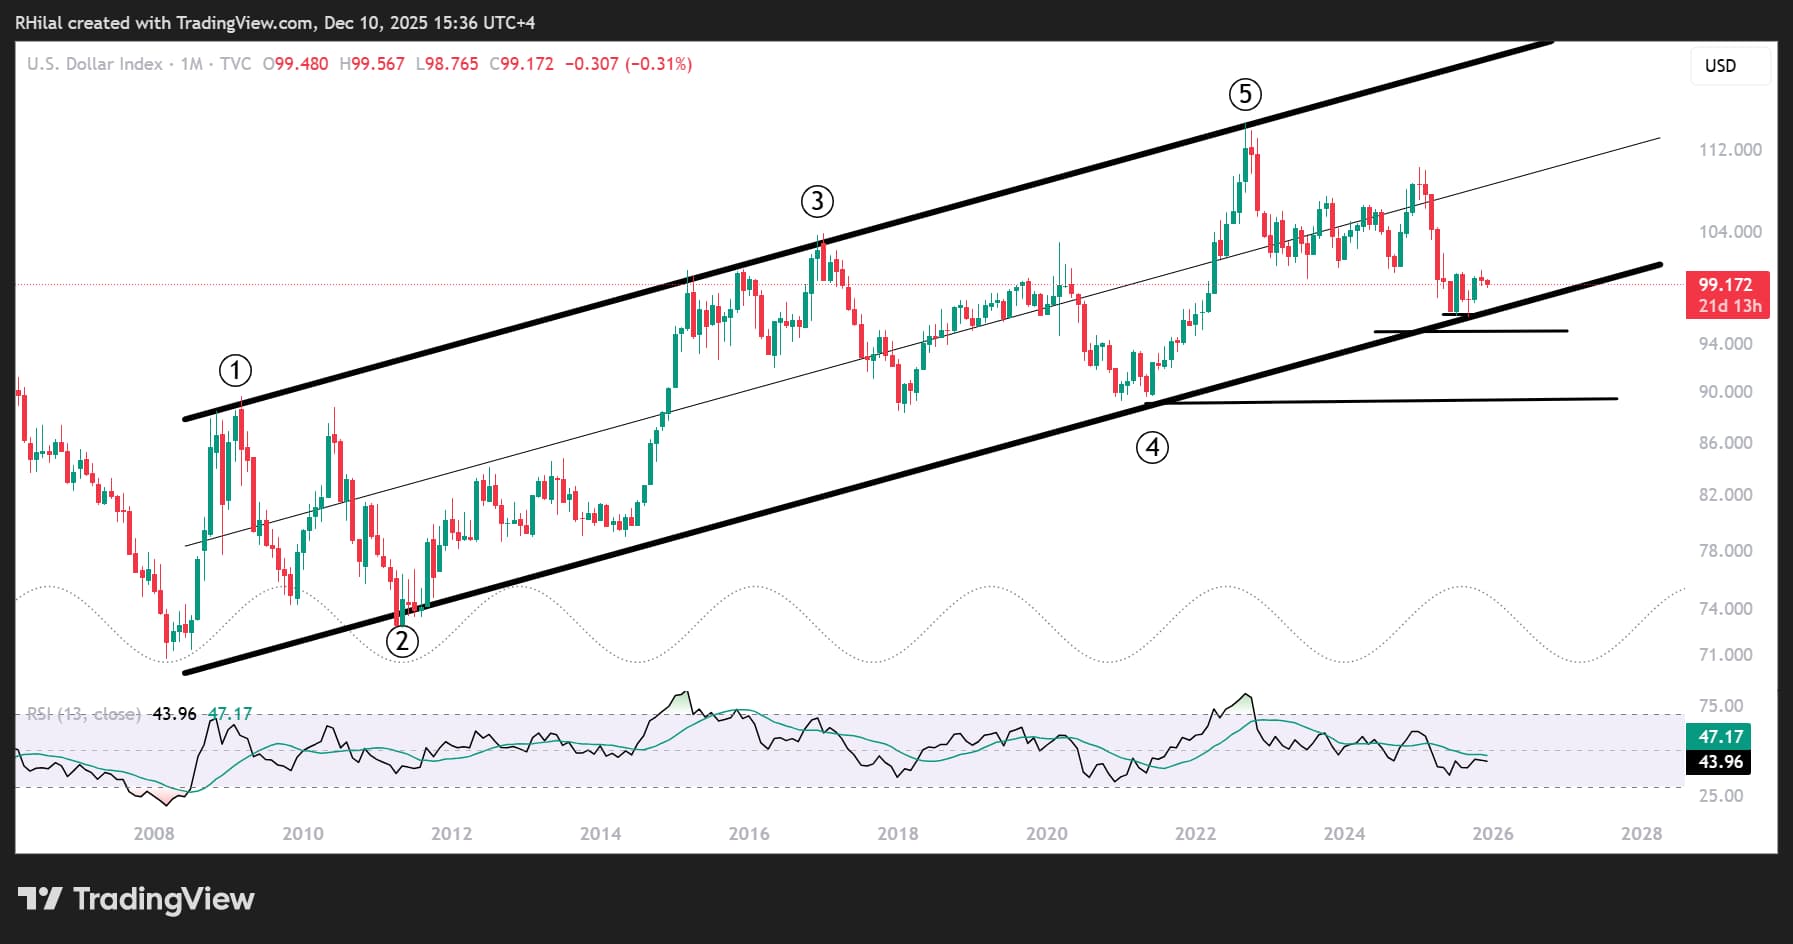Viewport: 1793px width, 944px height.
Task: Click the Elliott wave marker labeled 5
Action: click(1245, 95)
